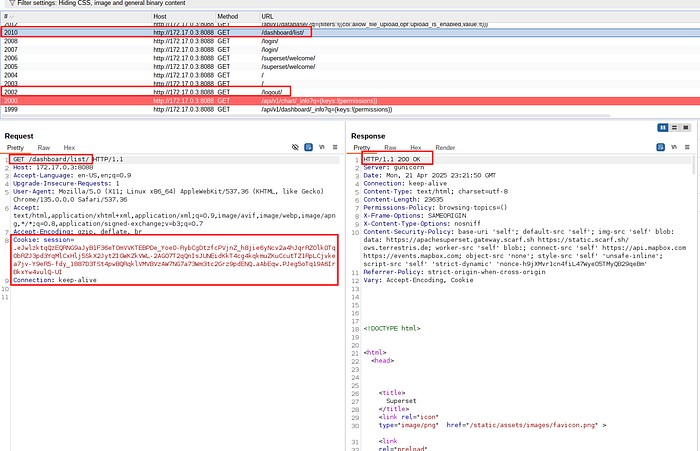Select history row 2005 /superset/welcome/
This screenshot has width=700, height=451.
(x=350, y=67)
